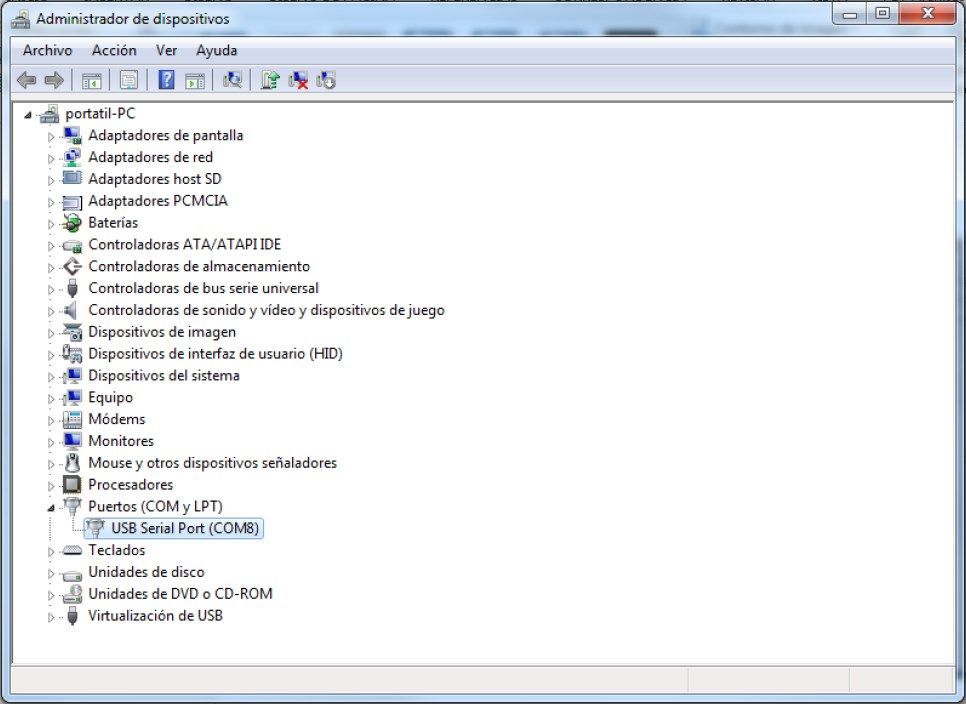Expand Virtualización de USB node
The width and height of the screenshot is (966, 704).
pos(51,617)
